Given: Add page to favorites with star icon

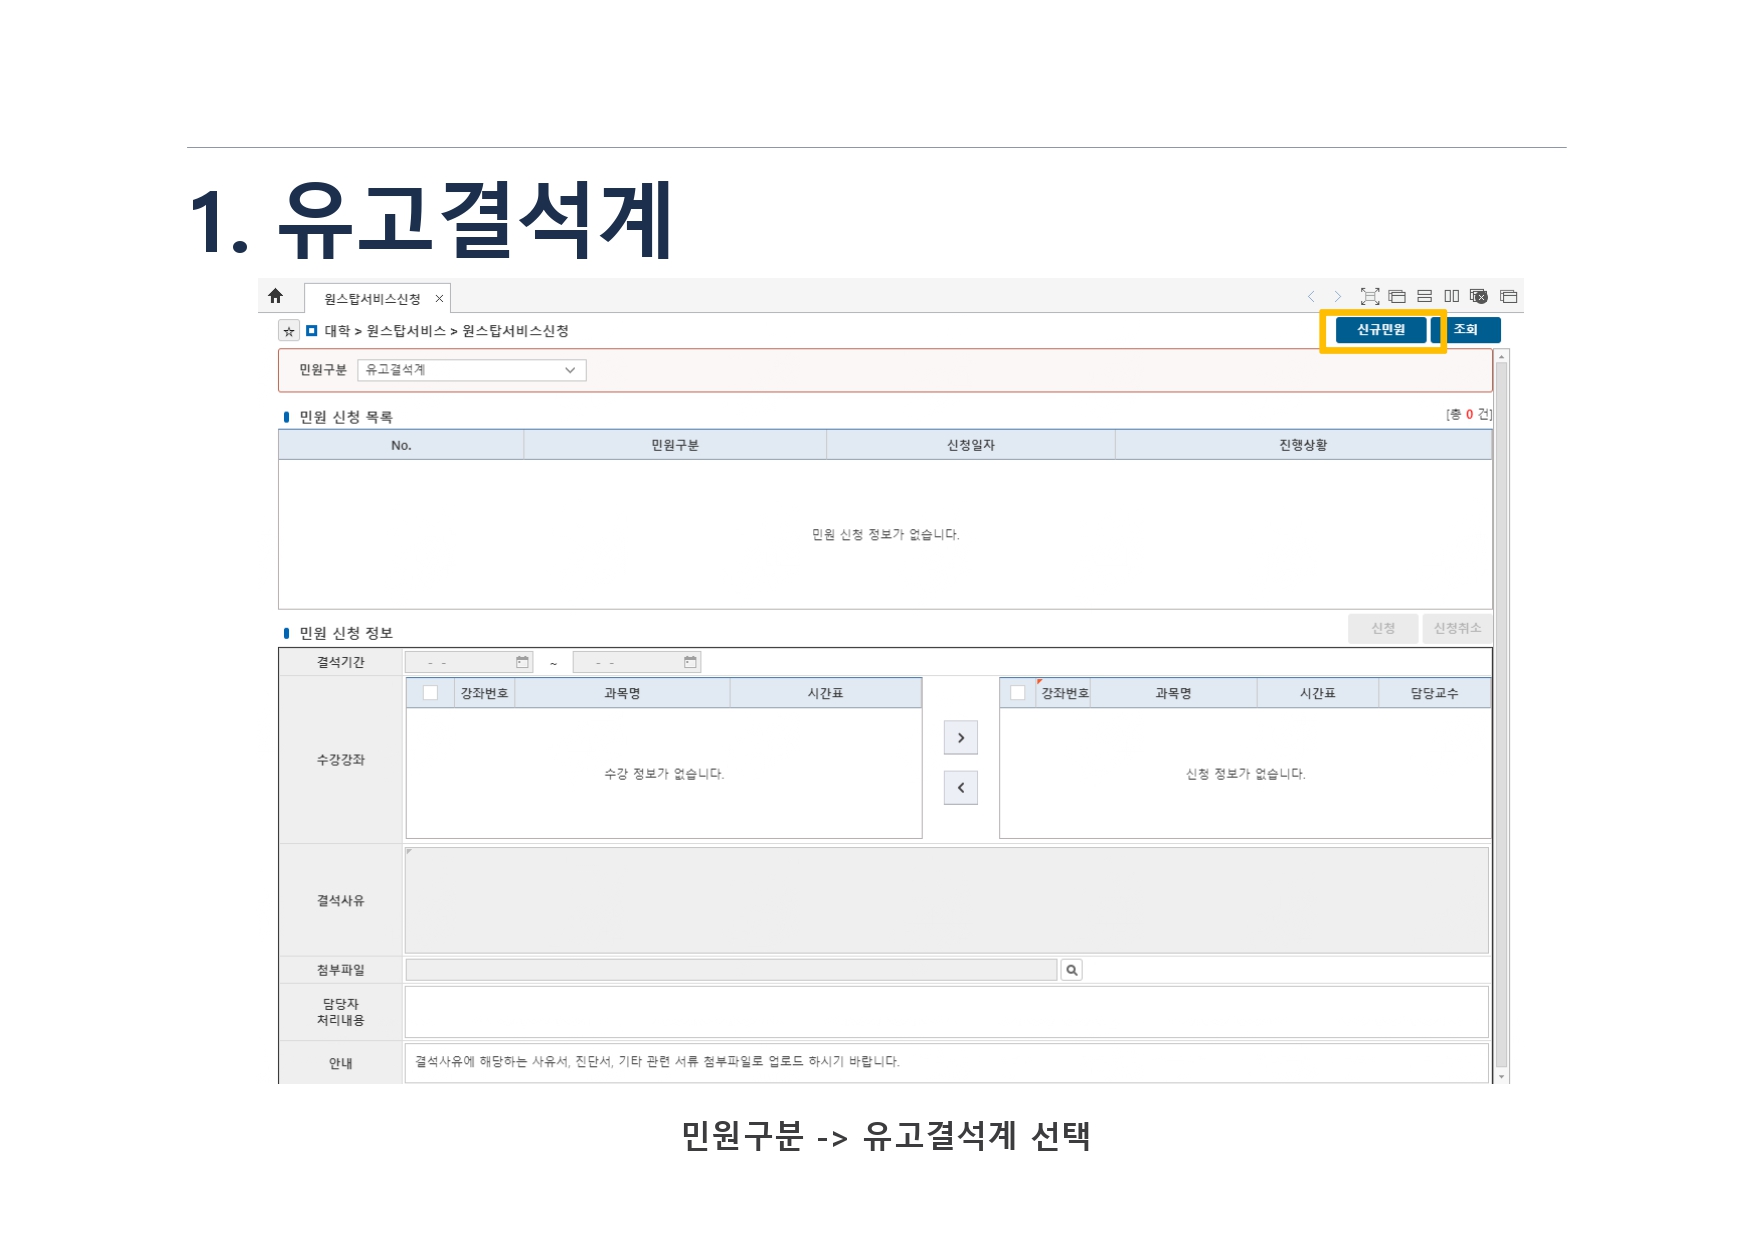Looking at the screenshot, I should [289, 331].
